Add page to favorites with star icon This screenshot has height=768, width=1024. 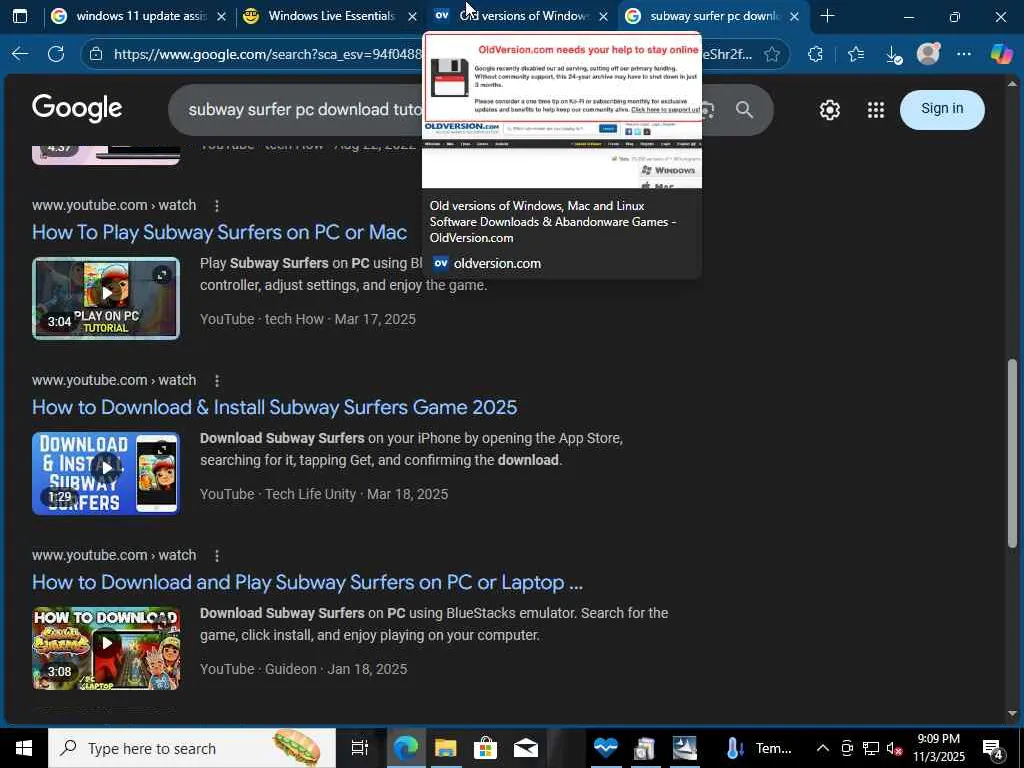tap(772, 54)
